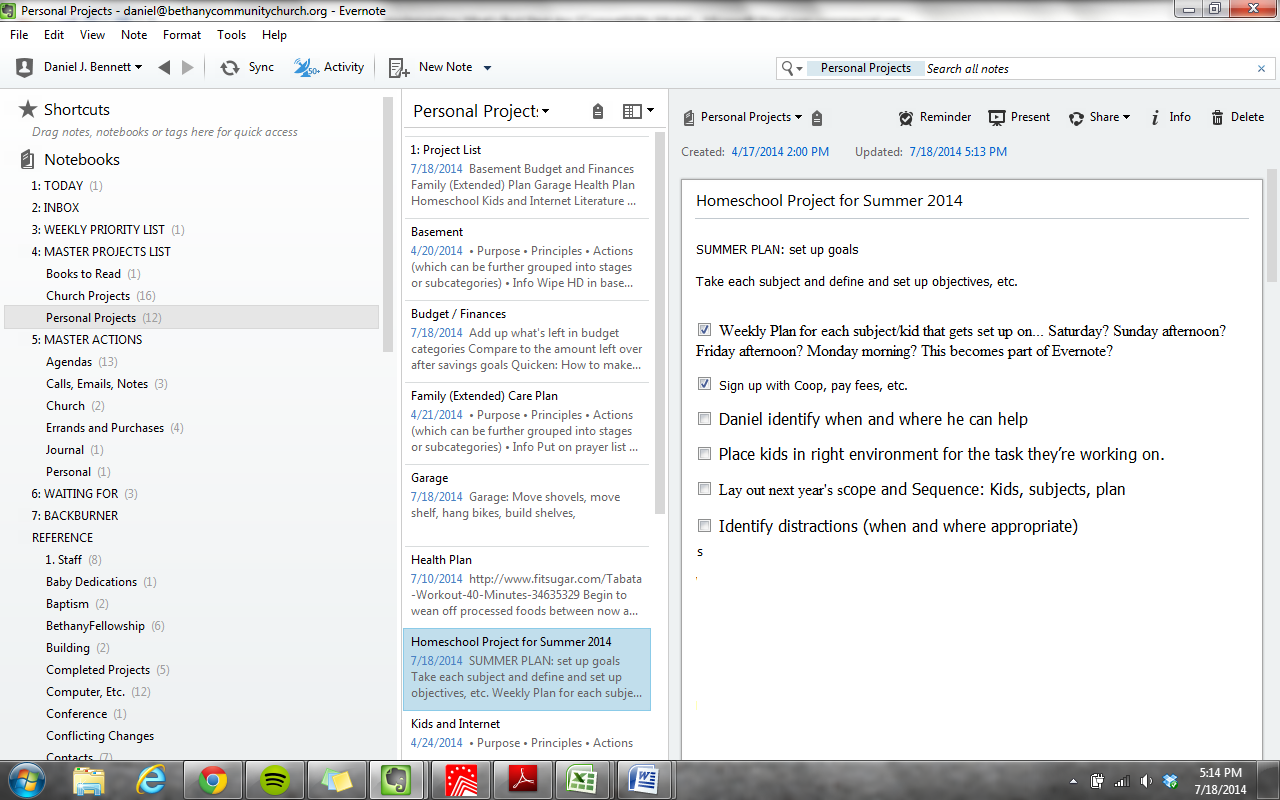Expand the Share dropdown menu

[1126, 117]
